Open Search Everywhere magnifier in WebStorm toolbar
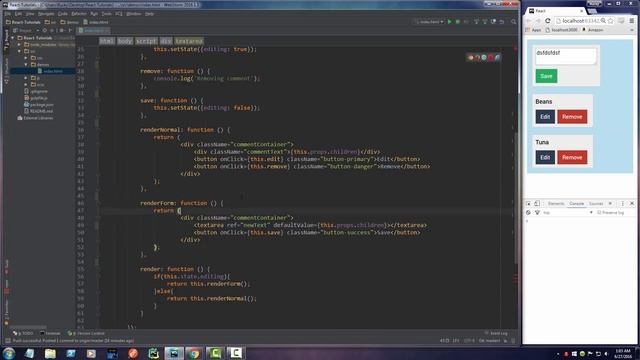 (513, 22)
